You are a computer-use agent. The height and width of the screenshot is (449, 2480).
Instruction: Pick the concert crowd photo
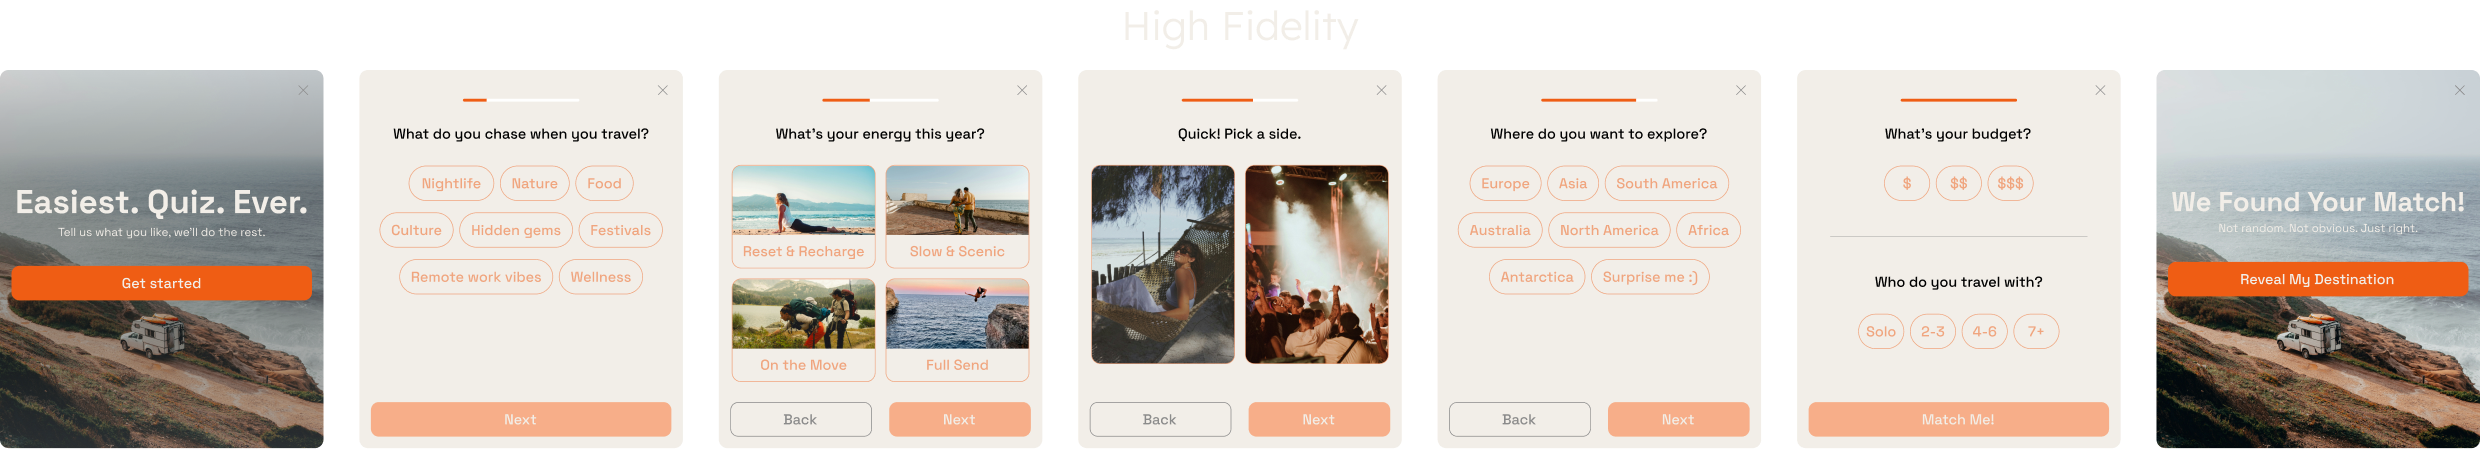(1317, 264)
